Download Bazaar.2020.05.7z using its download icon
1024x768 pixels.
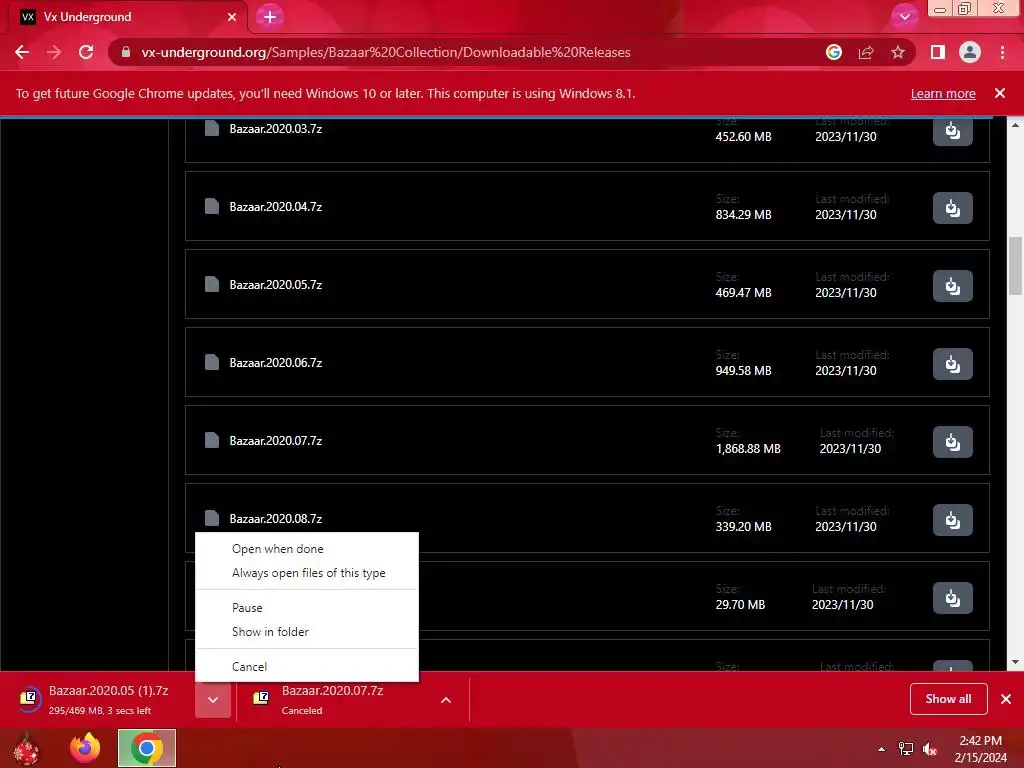pyautogui.click(x=952, y=286)
